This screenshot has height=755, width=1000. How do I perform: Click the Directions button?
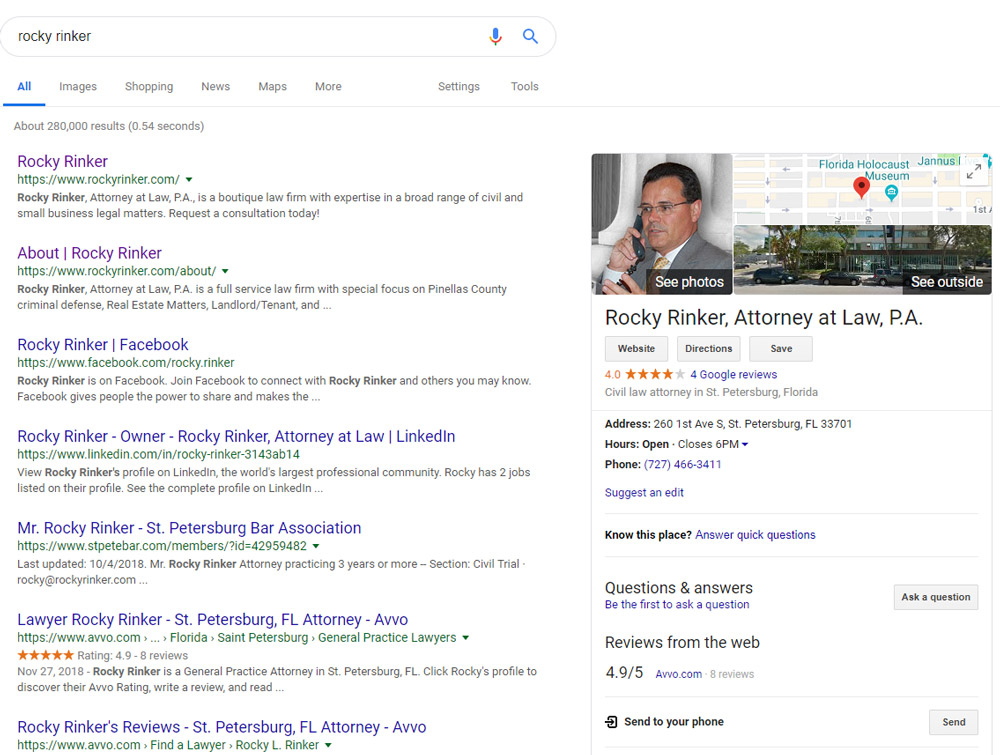click(709, 349)
